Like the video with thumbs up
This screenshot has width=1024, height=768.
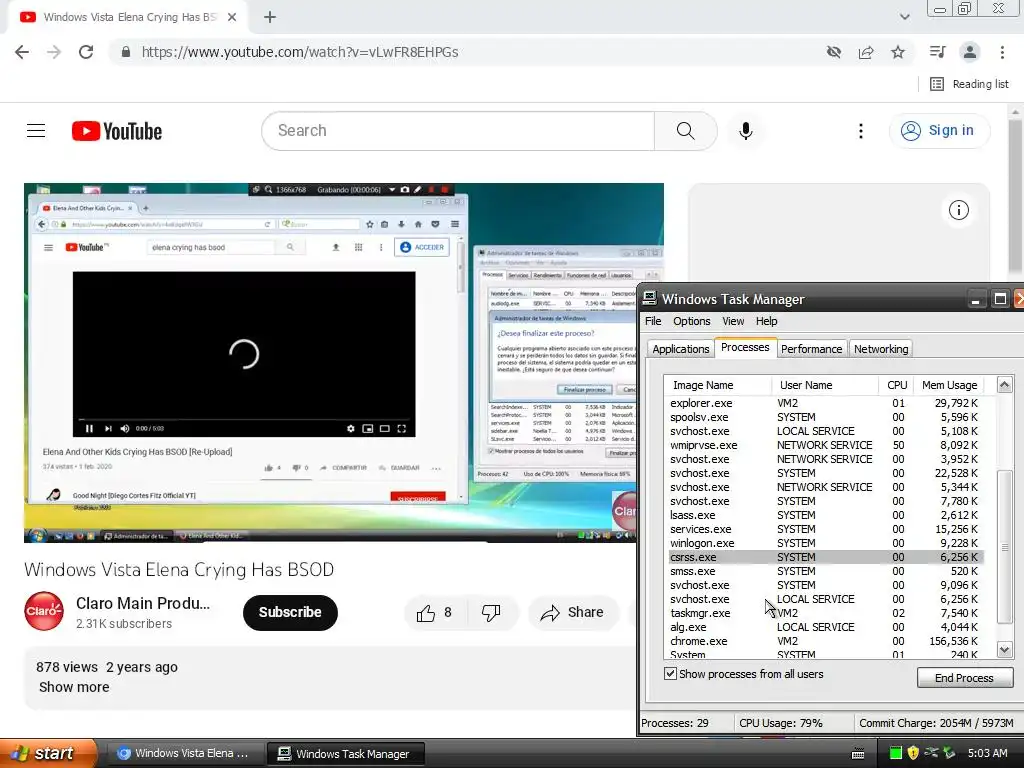(436, 613)
